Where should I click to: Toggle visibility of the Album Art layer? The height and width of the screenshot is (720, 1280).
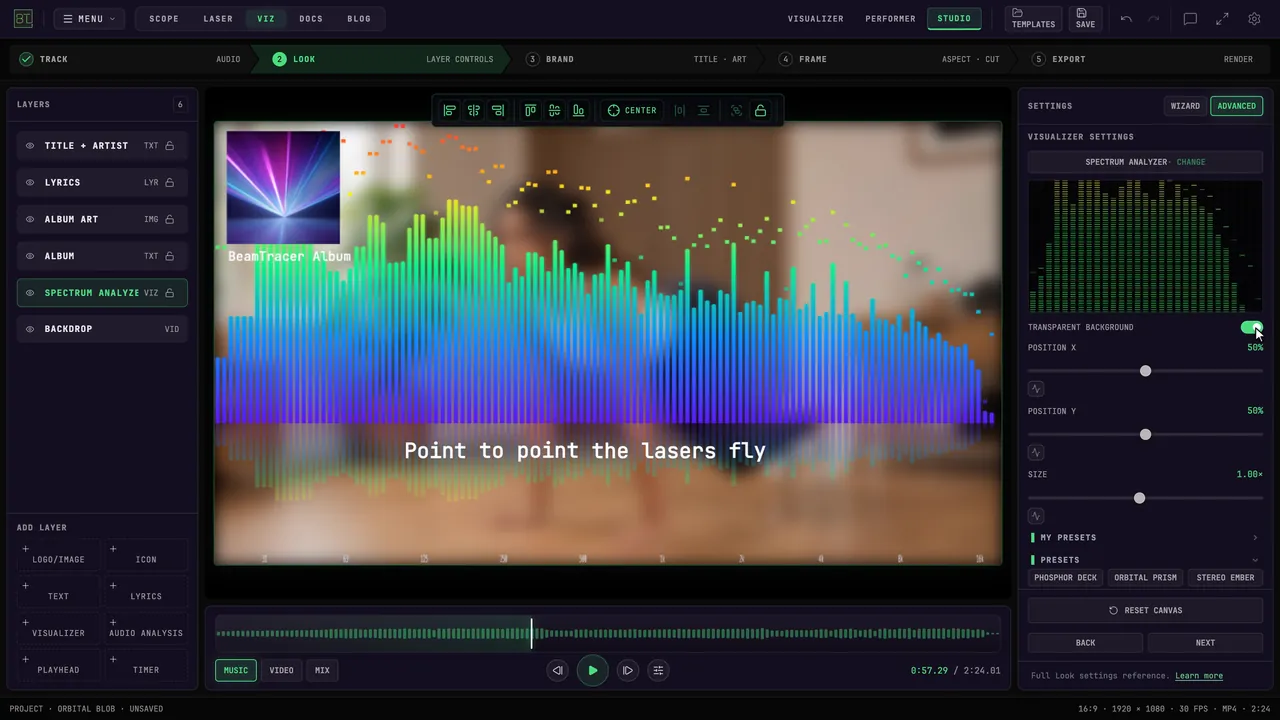click(x=30, y=219)
